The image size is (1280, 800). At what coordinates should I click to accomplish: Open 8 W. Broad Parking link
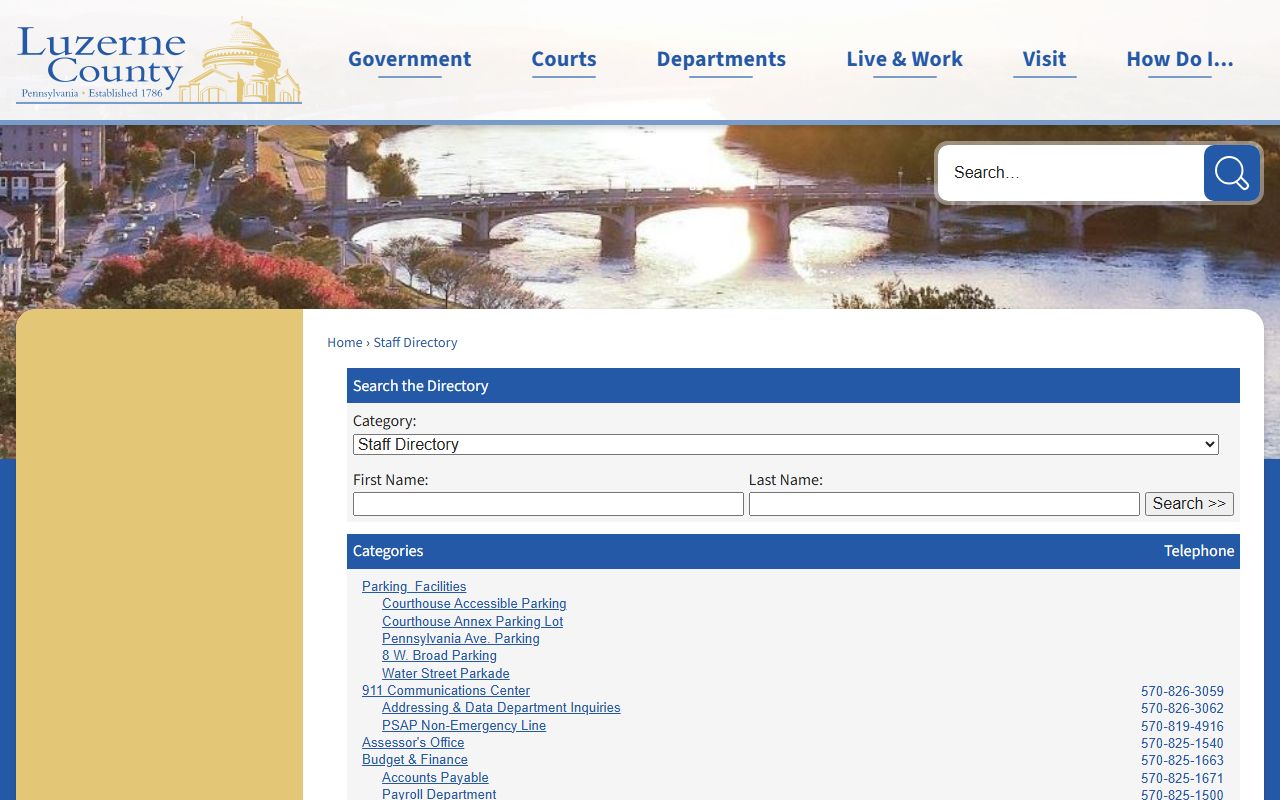[x=439, y=655]
